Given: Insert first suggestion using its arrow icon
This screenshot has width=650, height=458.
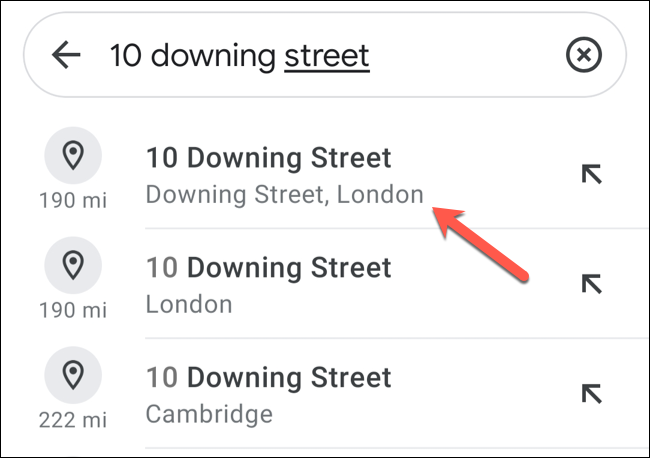Looking at the screenshot, I should pos(593,175).
